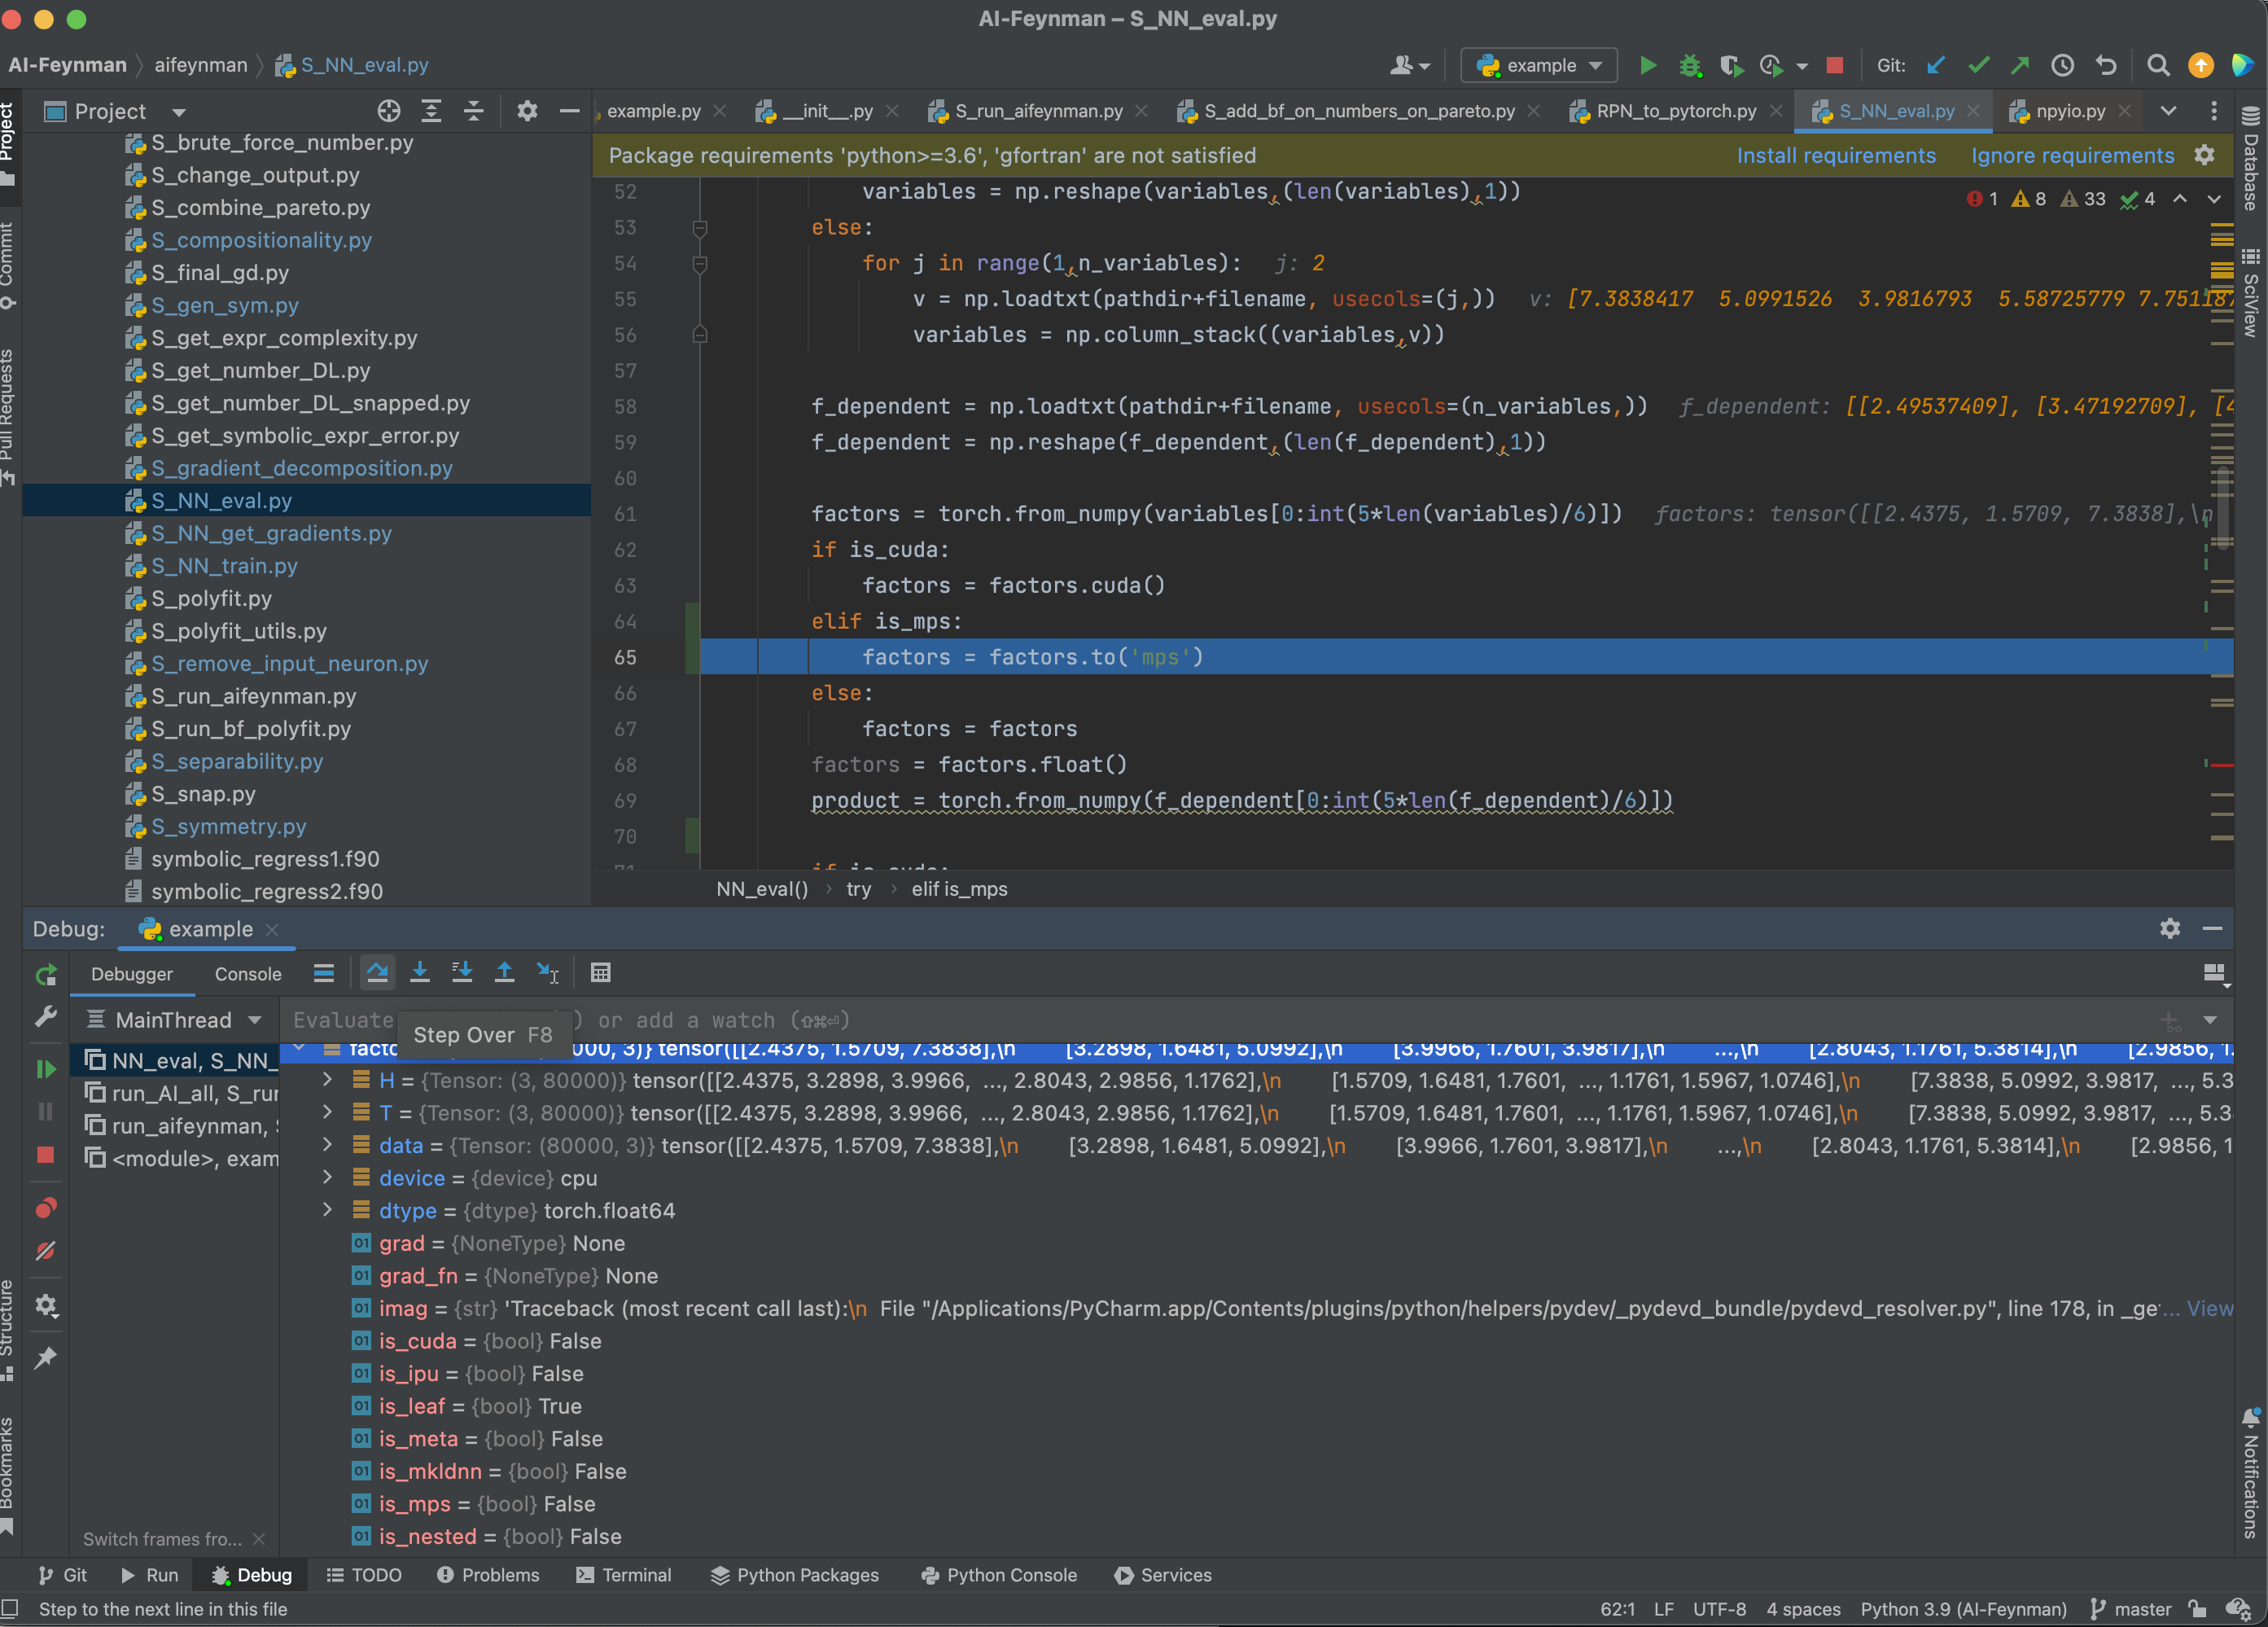This screenshot has height=1627, width=2268.
Task: Toggle Mute Breakpoints
Action: click(46, 1251)
